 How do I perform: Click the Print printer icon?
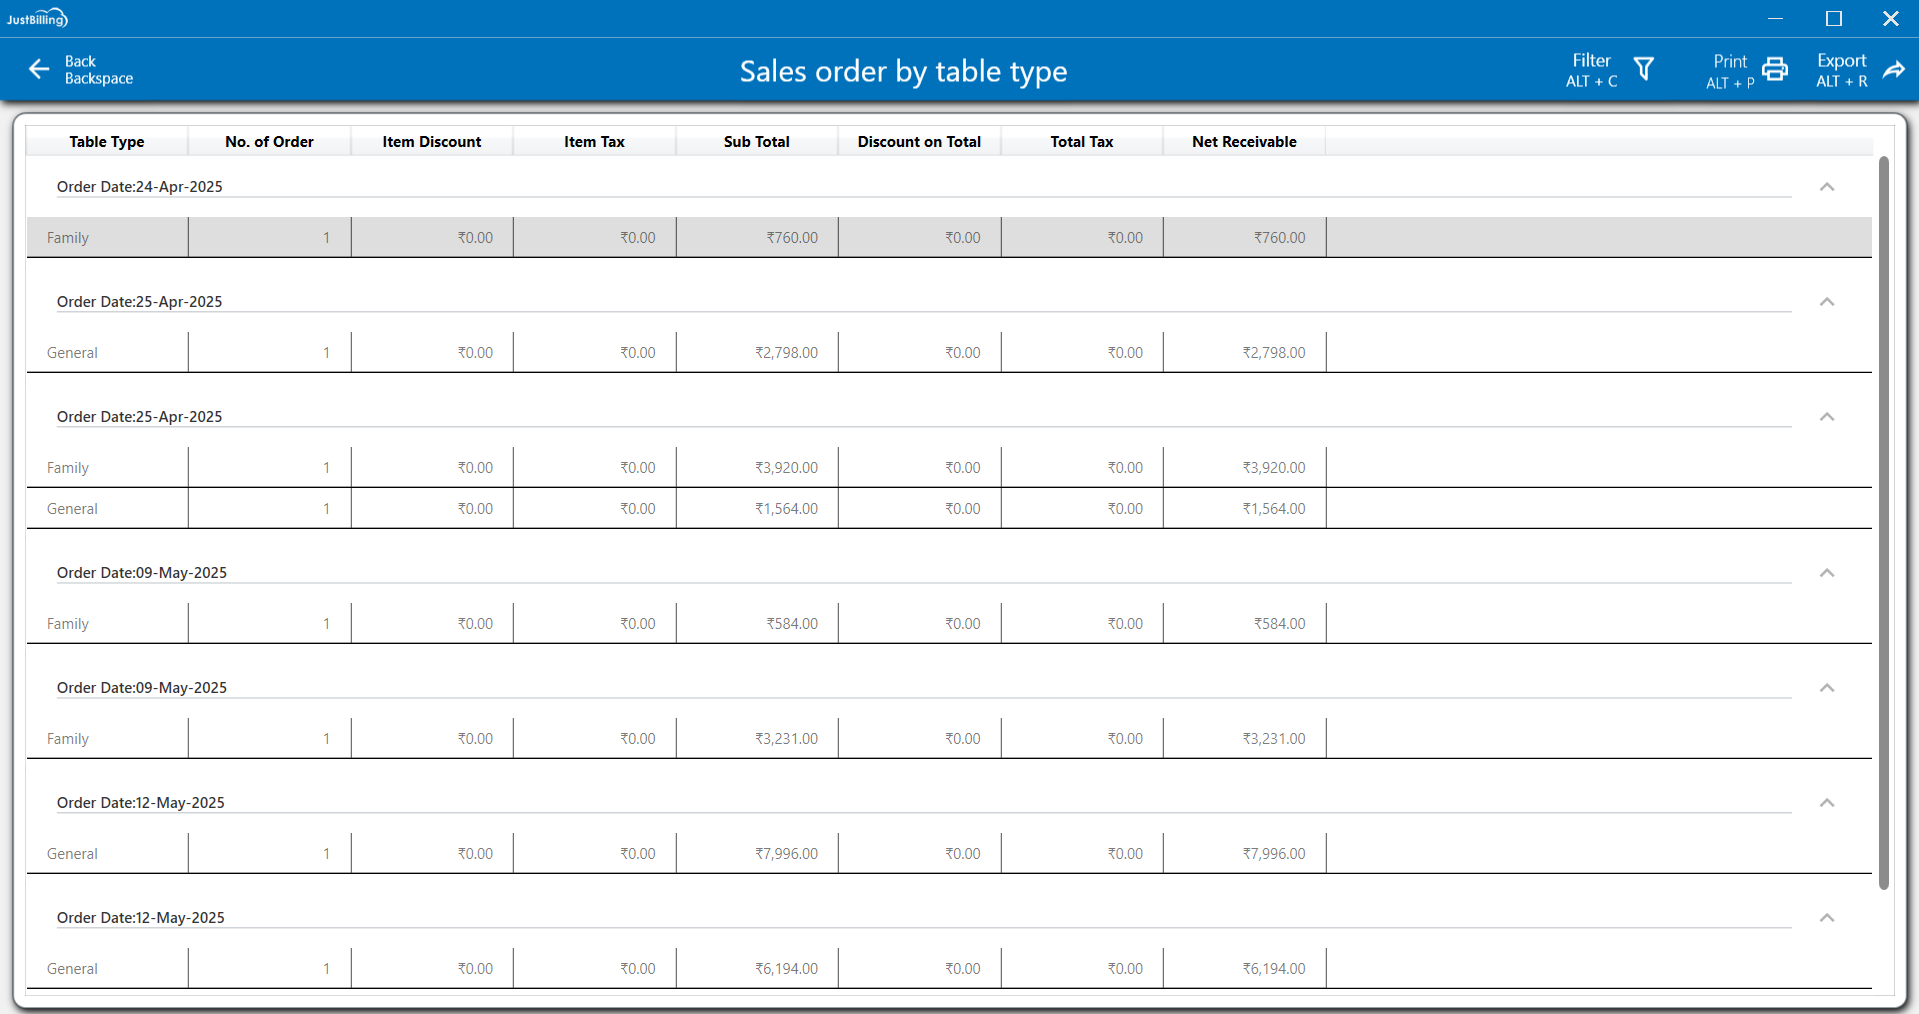pyautogui.click(x=1774, y=69)
